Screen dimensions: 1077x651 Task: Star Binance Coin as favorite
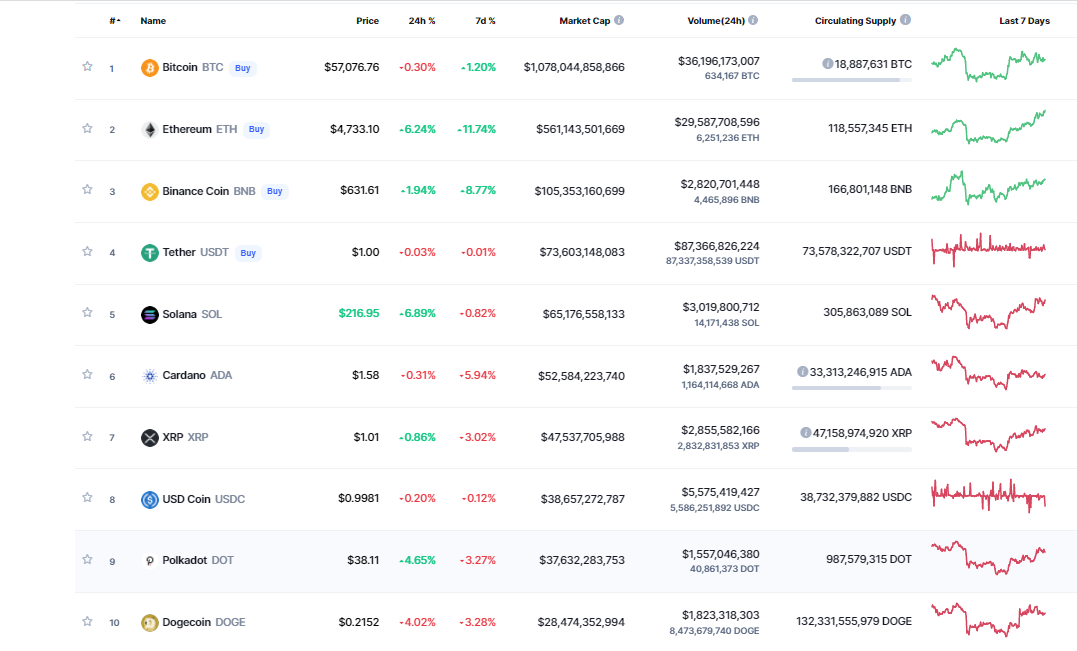tap(87, 190)
